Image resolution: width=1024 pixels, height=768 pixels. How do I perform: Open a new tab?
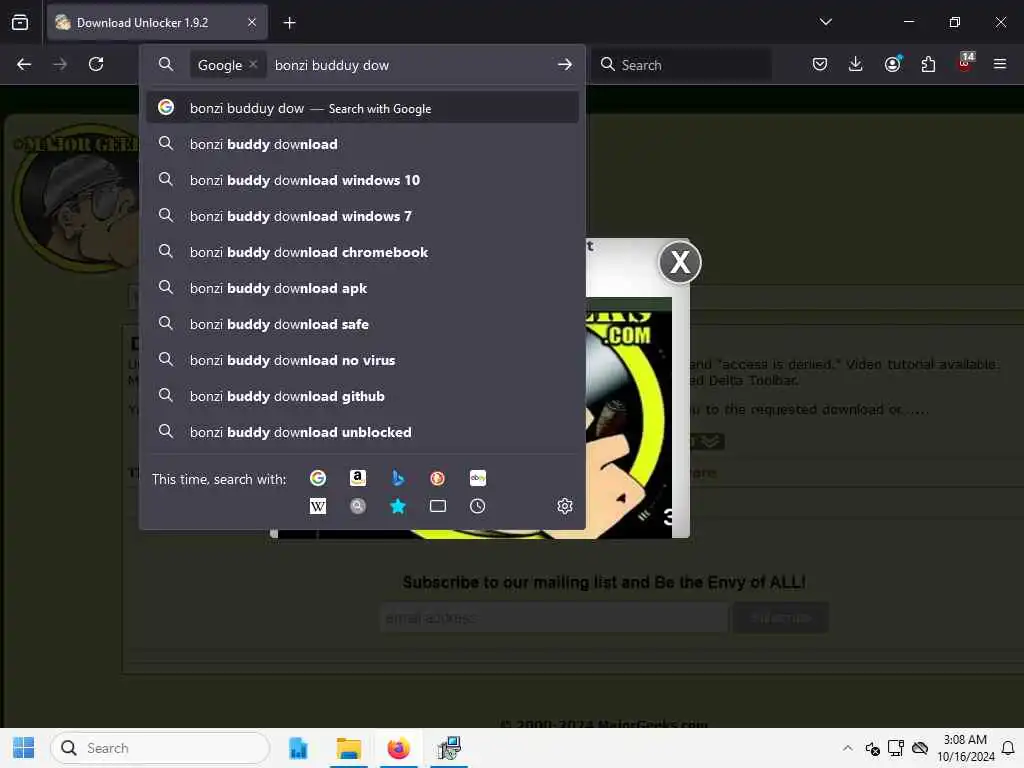click(x=289, y=23)
